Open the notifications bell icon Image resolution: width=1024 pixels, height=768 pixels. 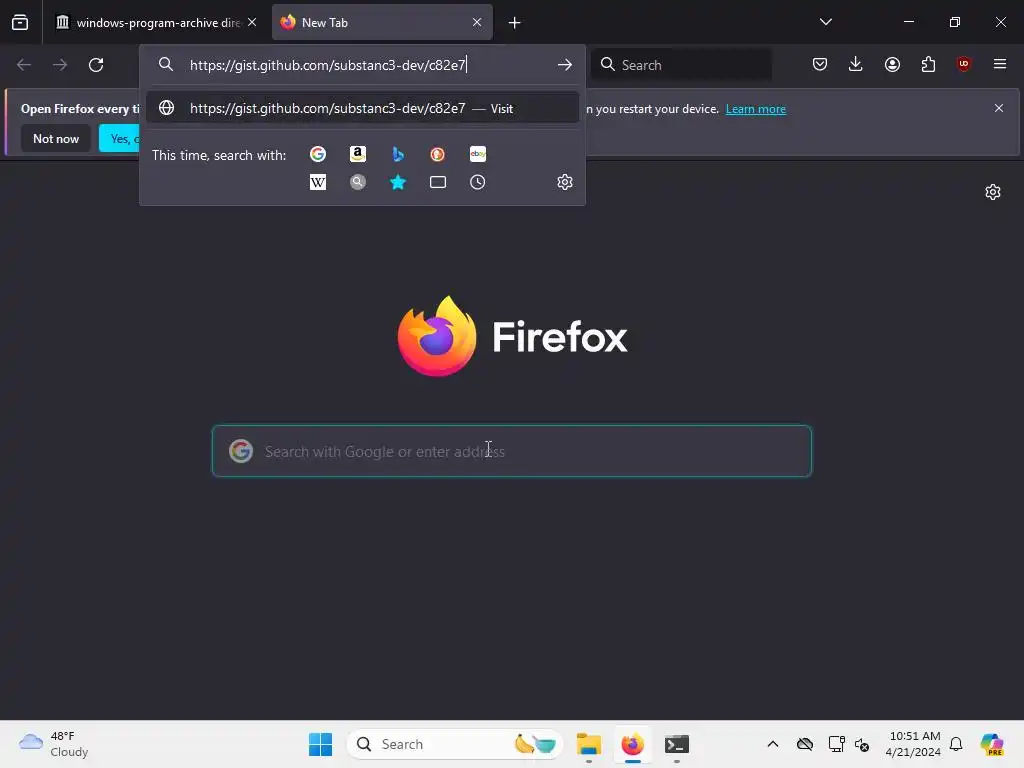pyautogui.click(x=956, y=744)
